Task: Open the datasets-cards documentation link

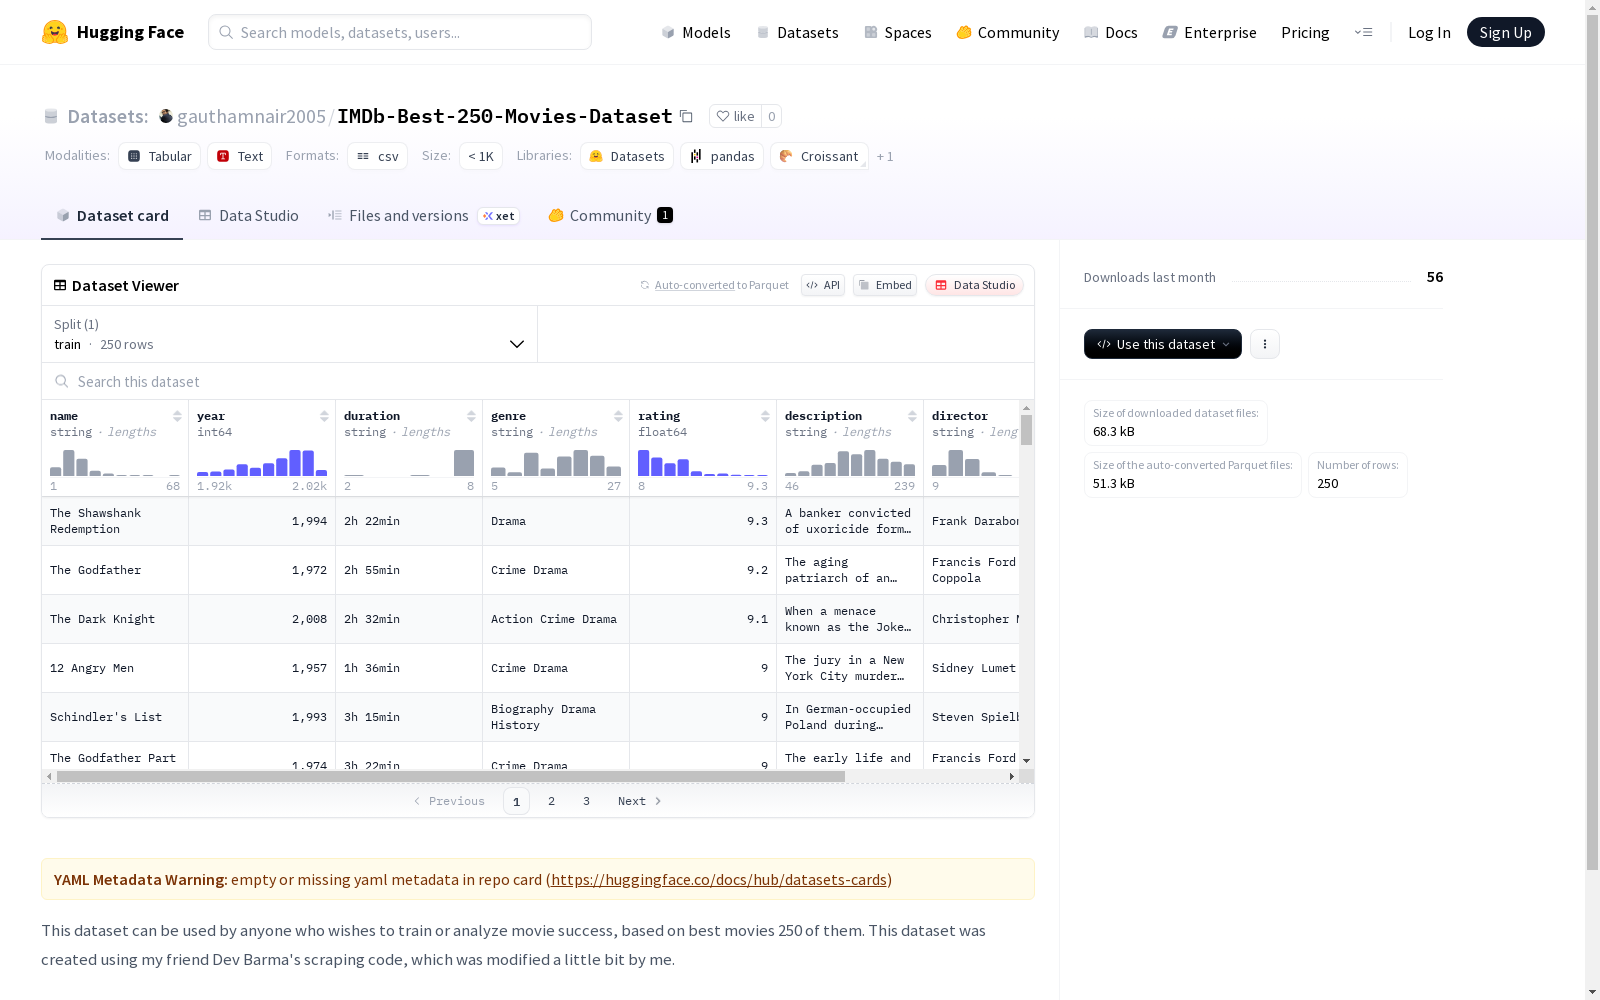Action: pos(719,880)
